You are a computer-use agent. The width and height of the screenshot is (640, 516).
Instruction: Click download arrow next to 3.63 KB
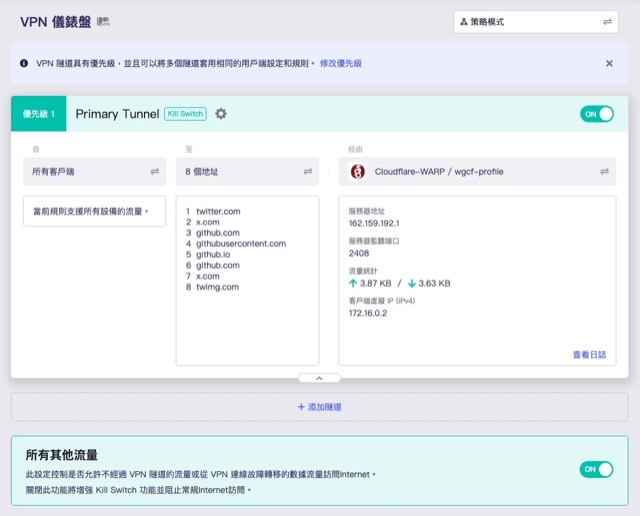pyautogui.click(x=412, y=283)
